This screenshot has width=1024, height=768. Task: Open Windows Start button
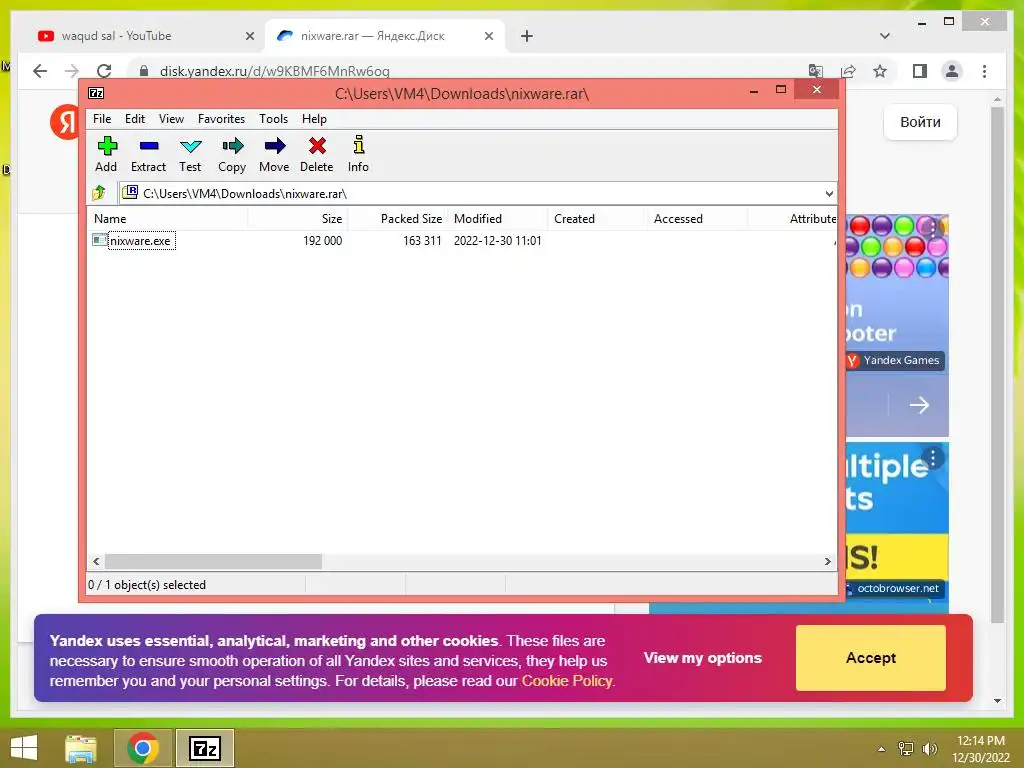pos(24,748)
